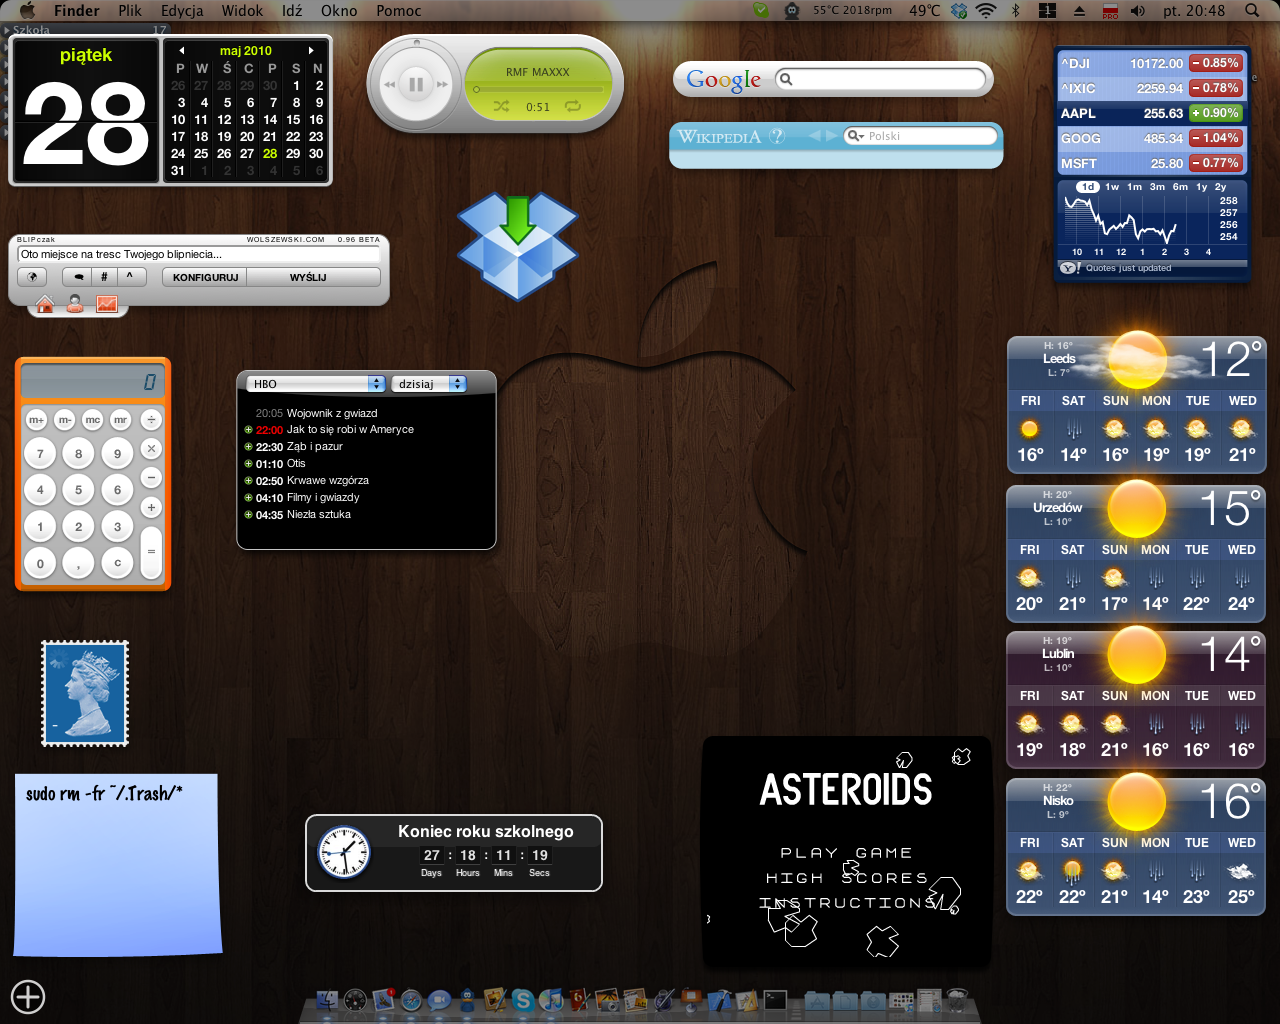
Task: Open the add widgets plus button
Action: coord(28,996)
